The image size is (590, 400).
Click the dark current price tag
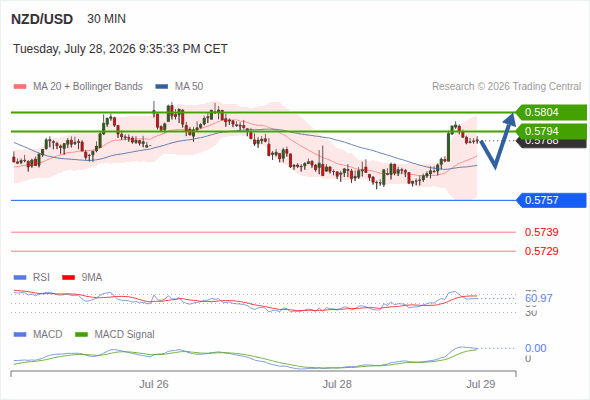click(552, 143)
